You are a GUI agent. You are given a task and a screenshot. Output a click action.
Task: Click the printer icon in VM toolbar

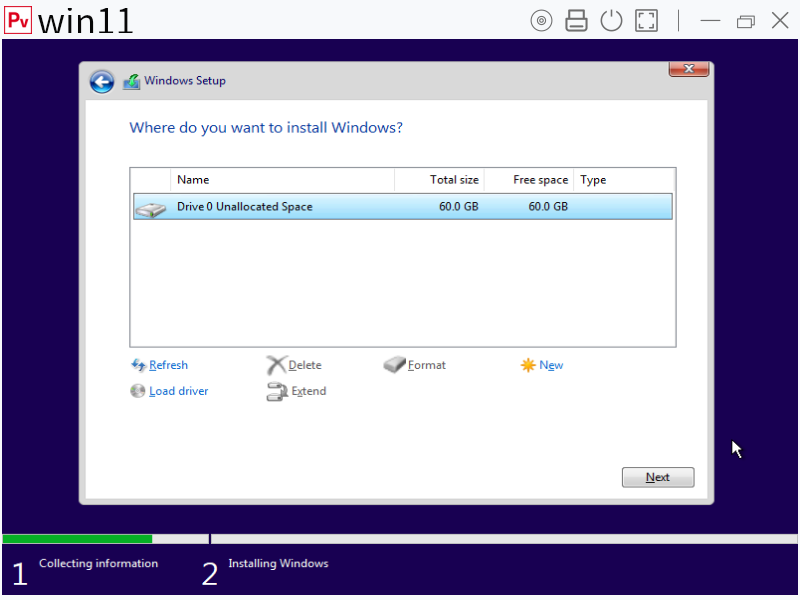576,21
